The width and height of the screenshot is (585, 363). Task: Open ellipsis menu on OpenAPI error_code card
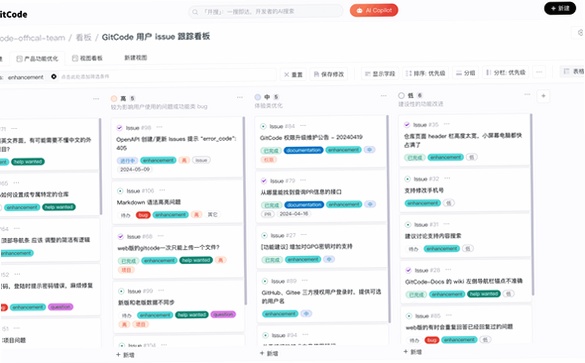point(159,127)
